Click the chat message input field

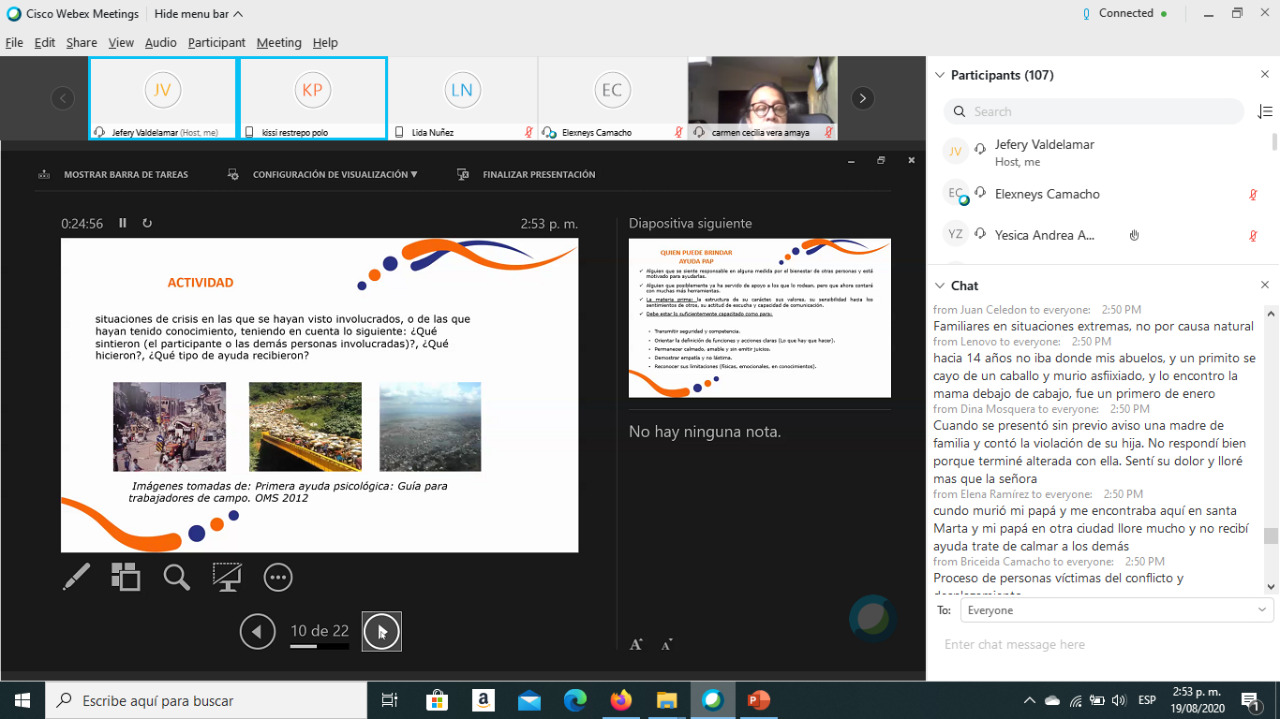(1100, 645)
